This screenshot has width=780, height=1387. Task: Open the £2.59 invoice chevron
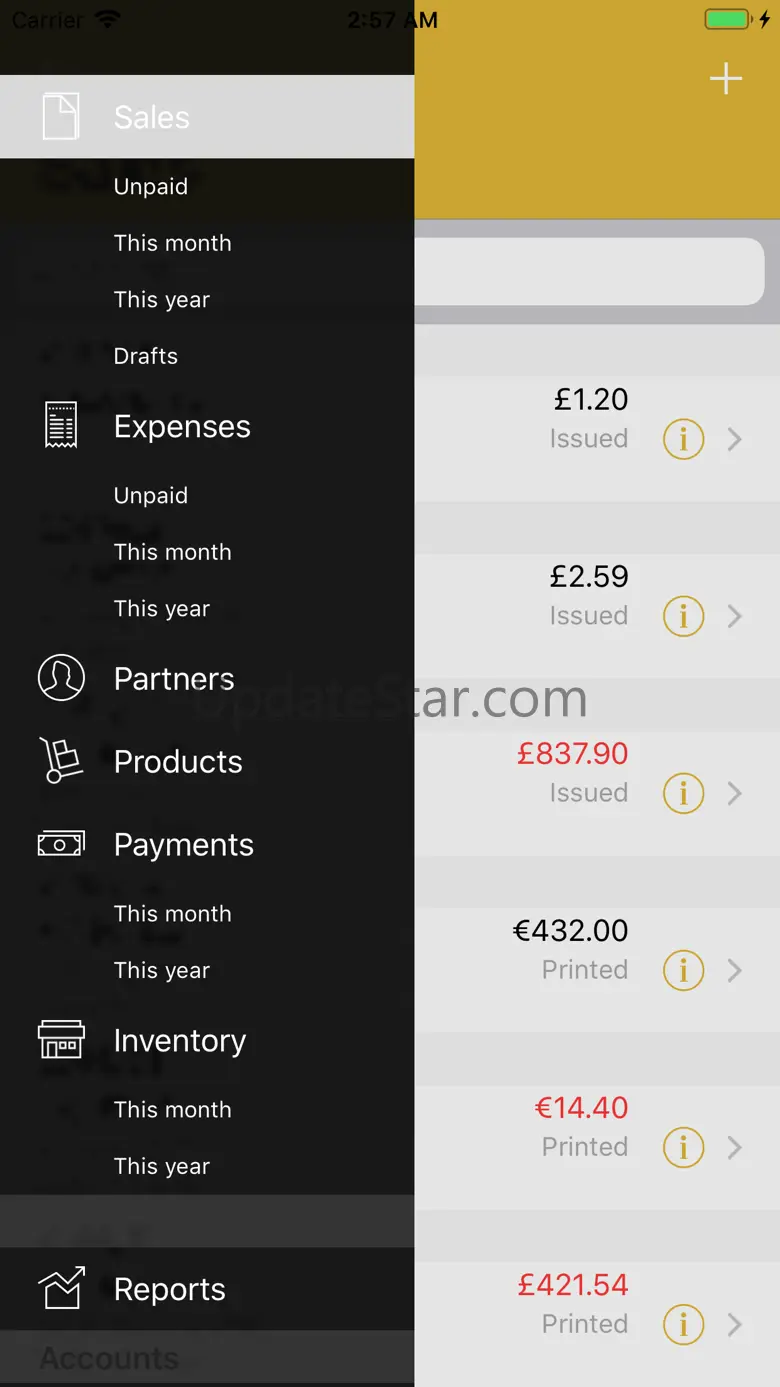click(735, 616)
